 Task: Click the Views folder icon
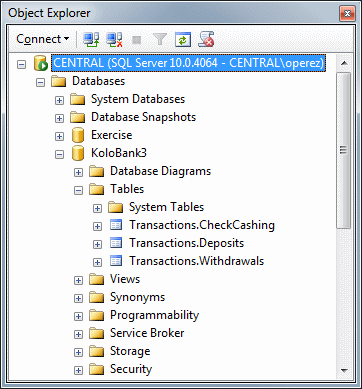96,279
